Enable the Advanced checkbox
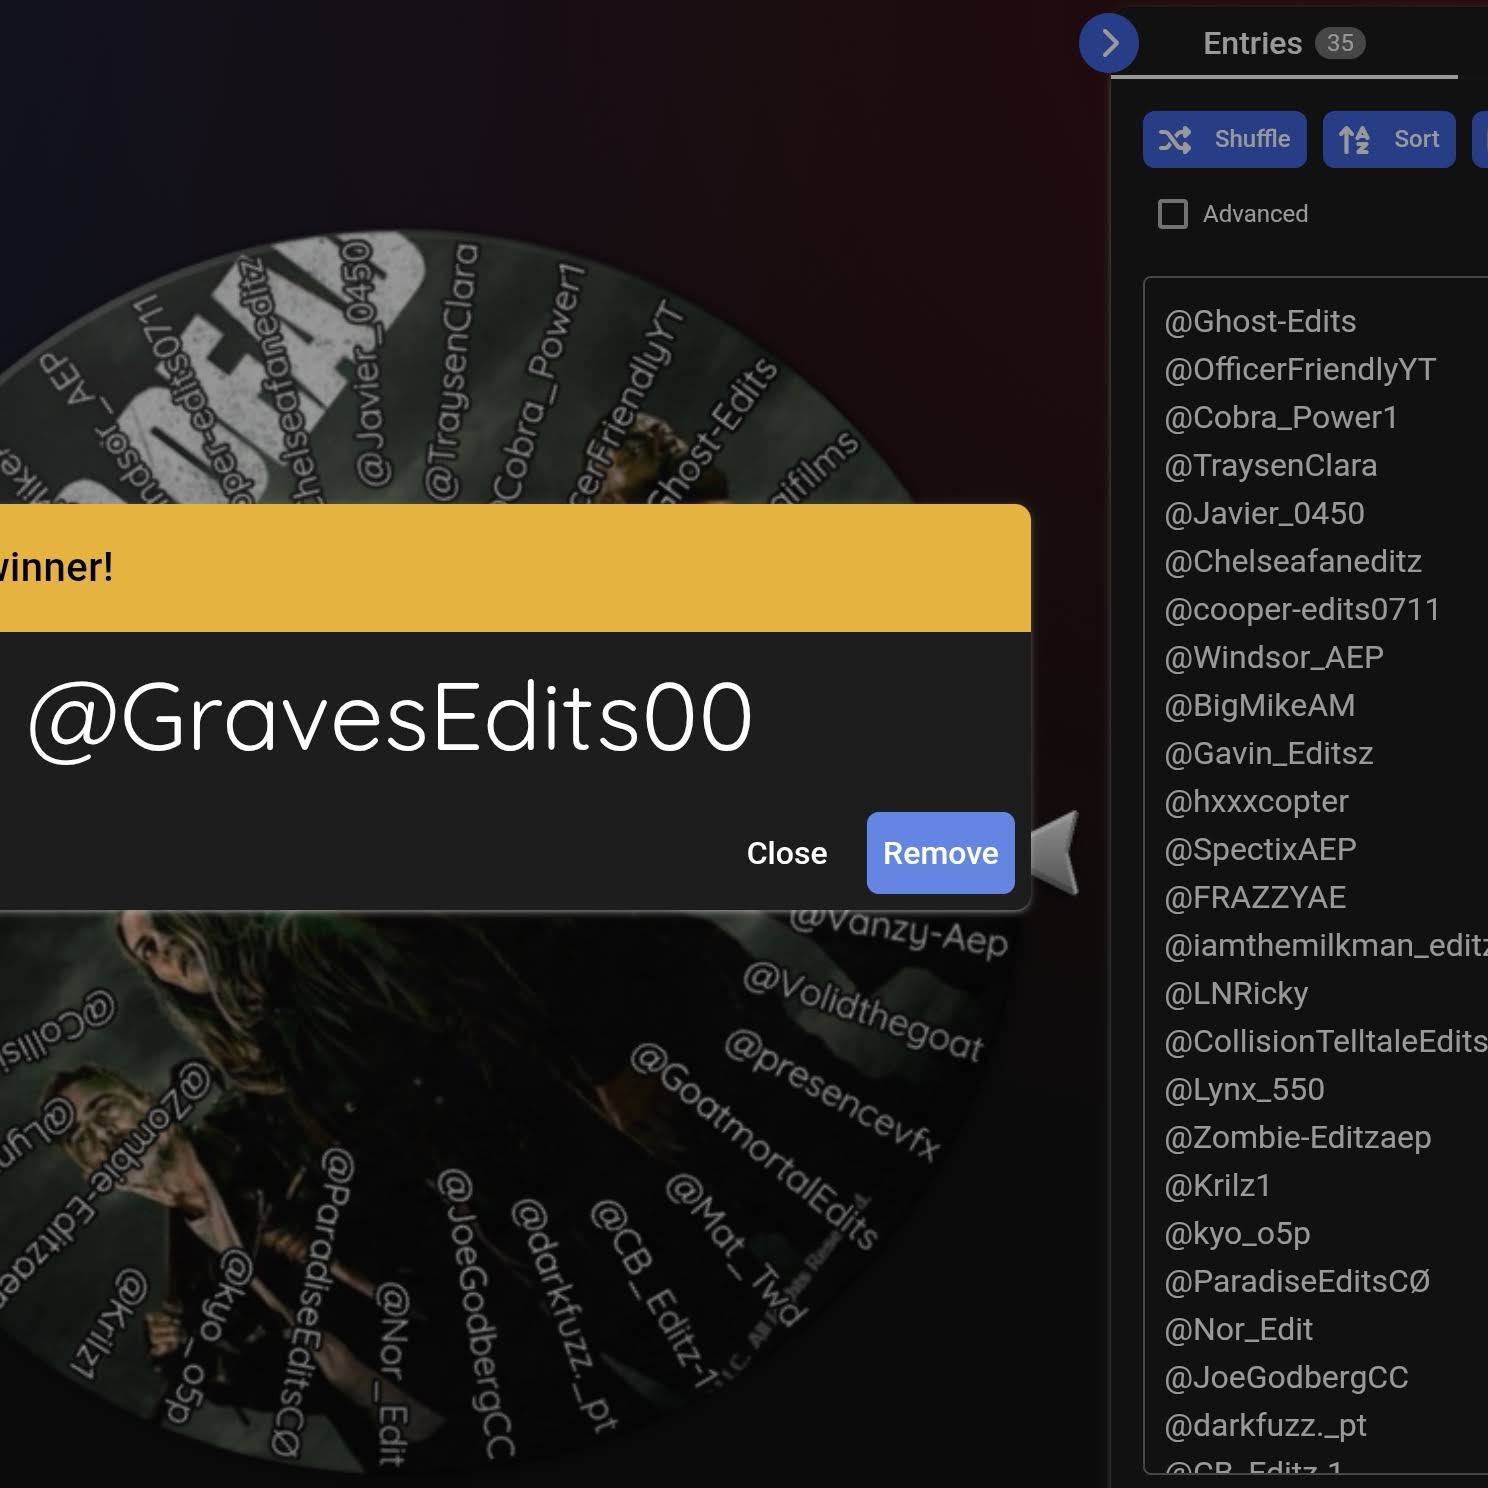Screen dimensions: 1488x1488 pos(1173,214)
